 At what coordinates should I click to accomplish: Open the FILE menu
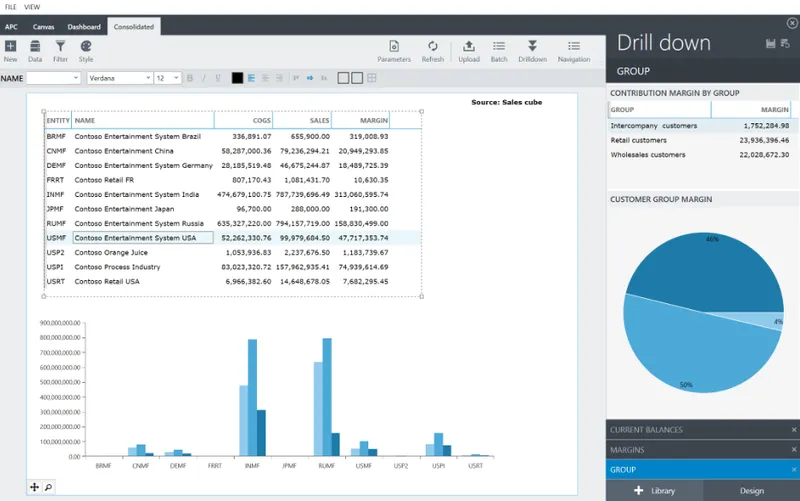[x=11, y=7]
